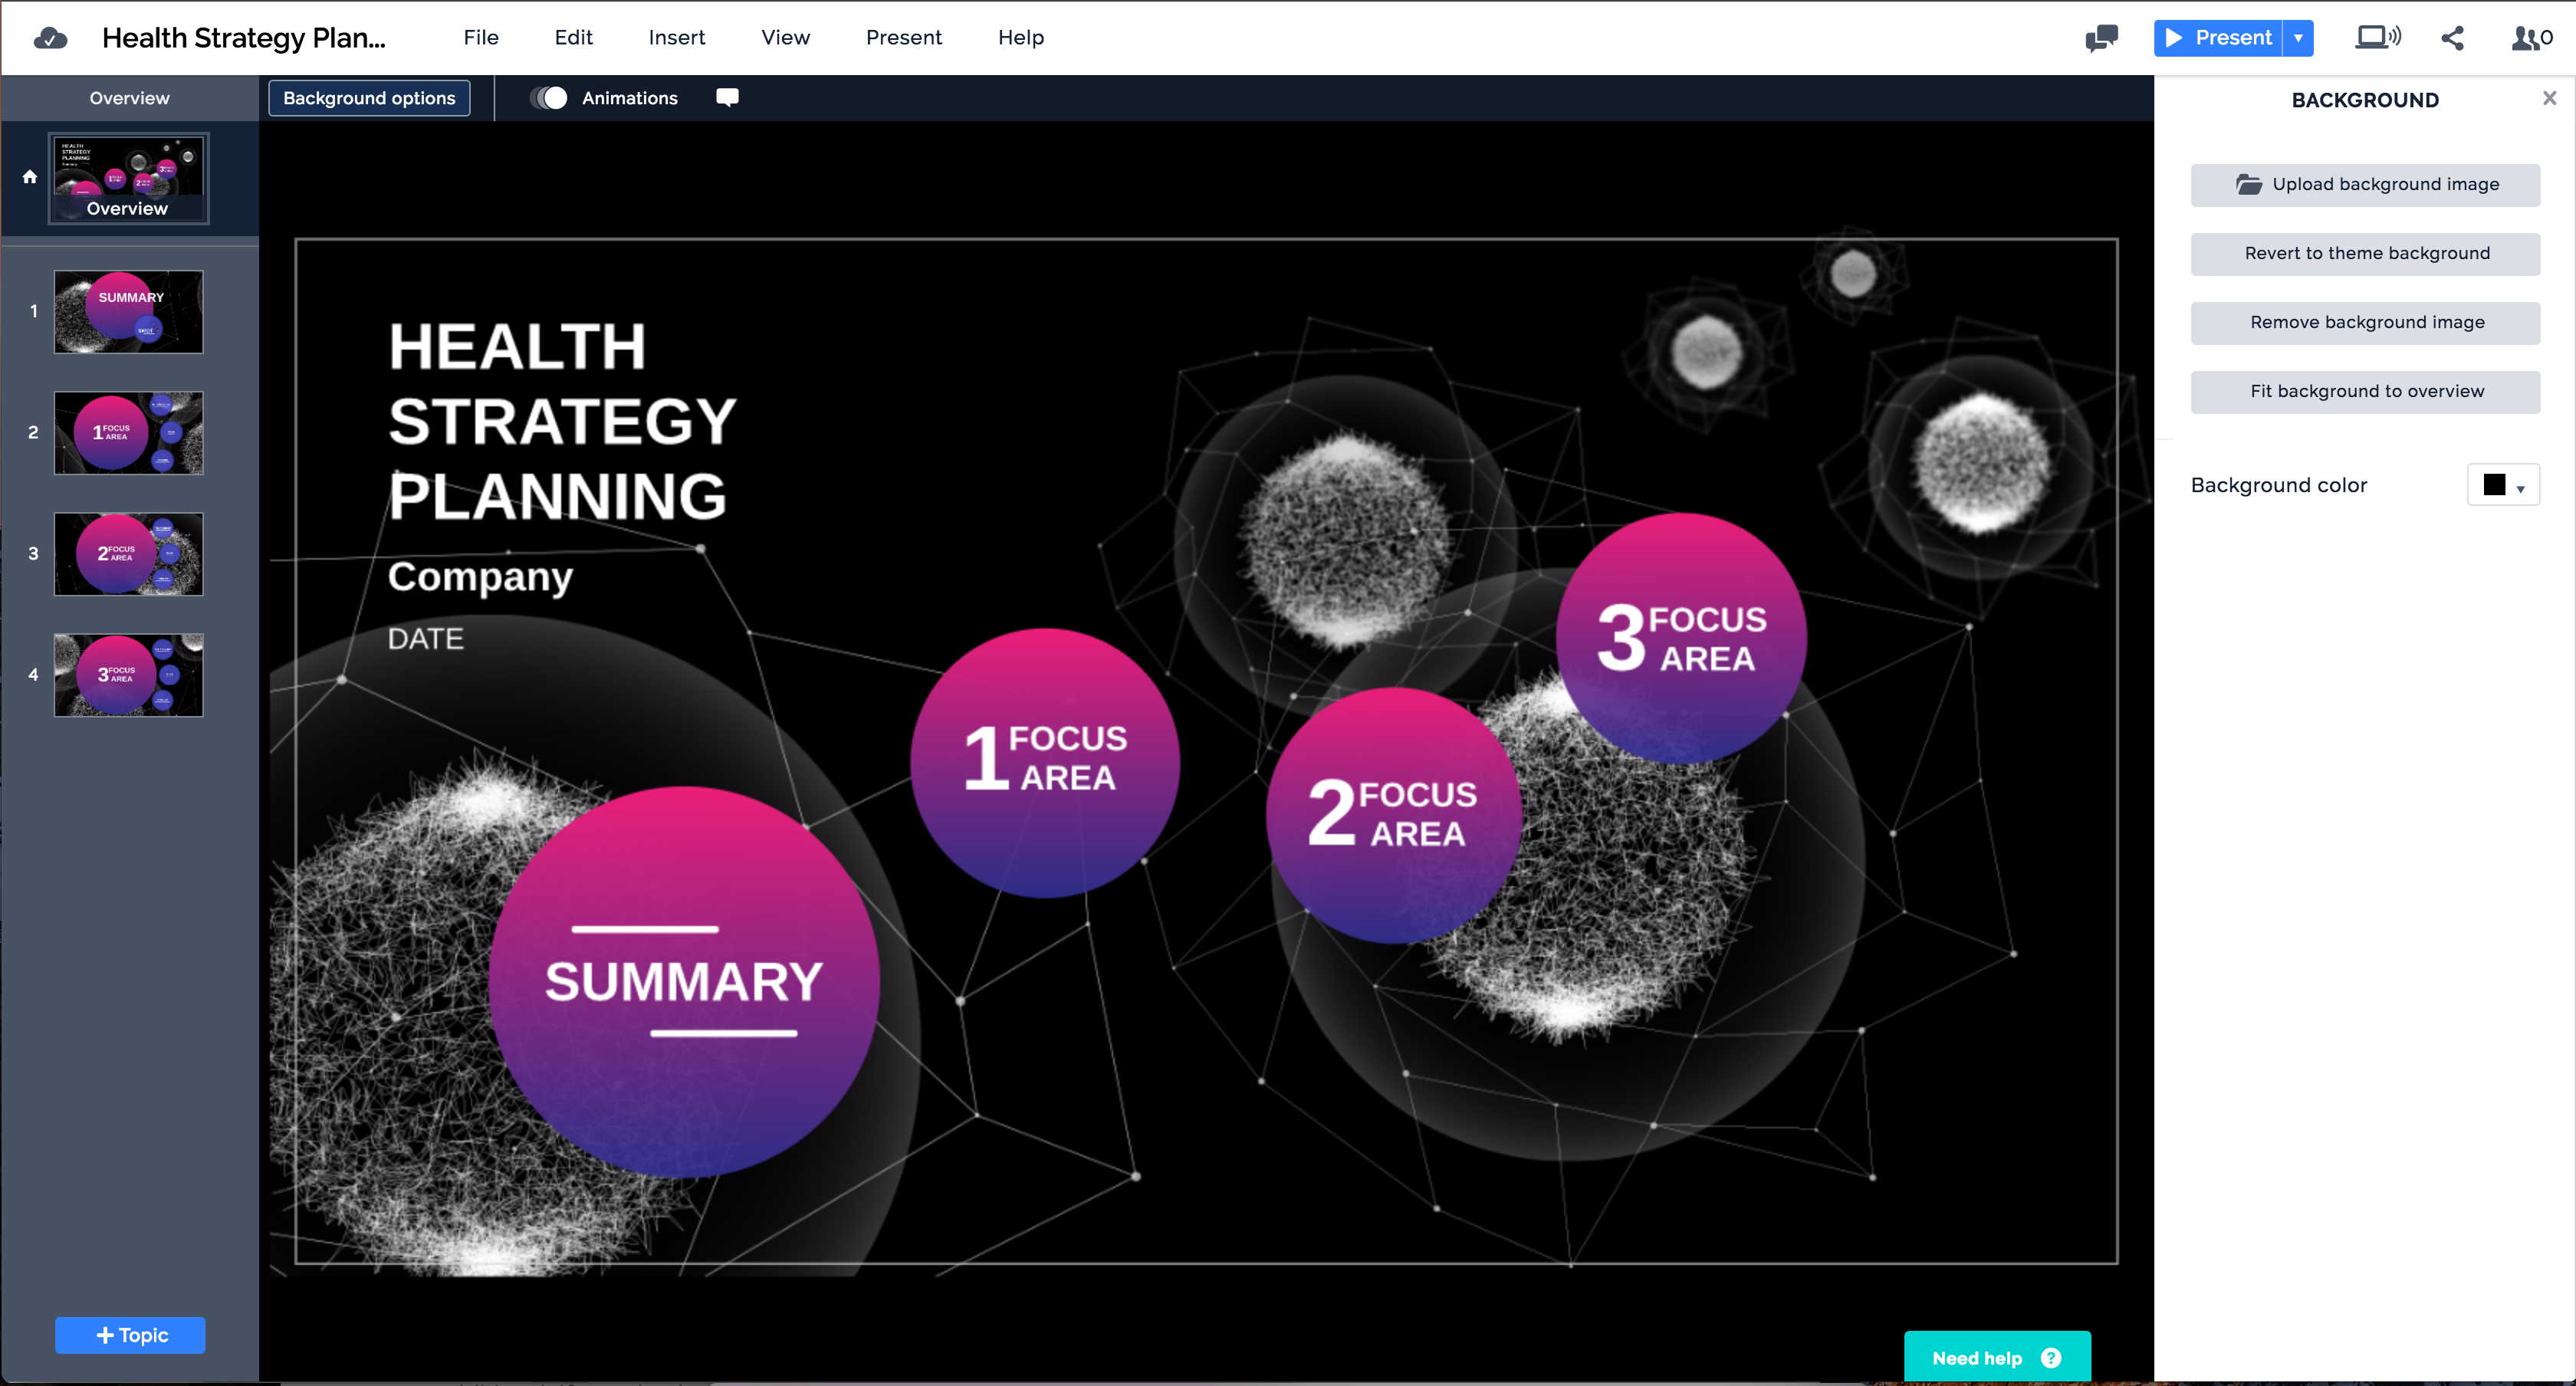Select the 3 Focus Area slide thumbnail
Viewport: 2576px width, 1386px height.
coord(128,675)
